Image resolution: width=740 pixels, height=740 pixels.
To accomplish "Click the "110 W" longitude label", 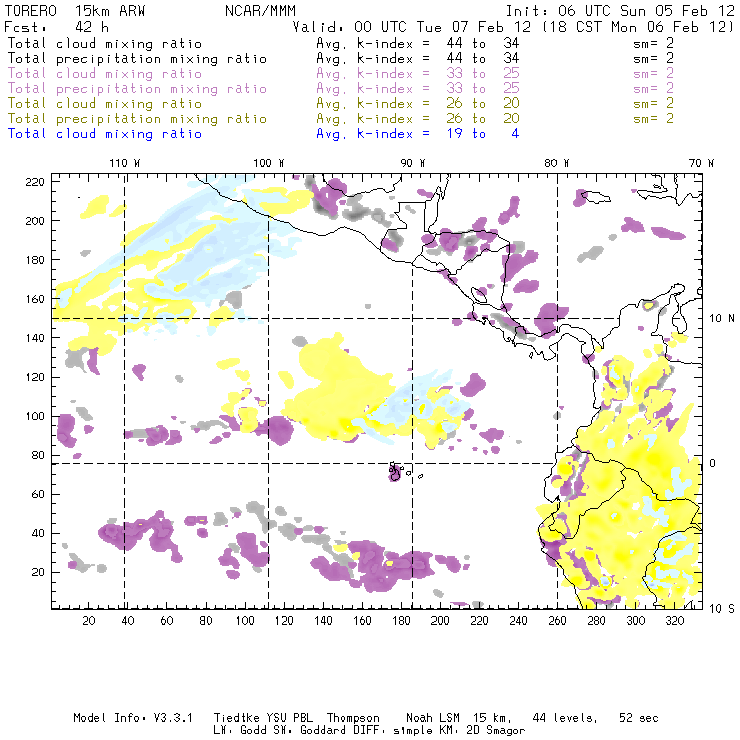I will pyautogui.click(x=125, y=163).
